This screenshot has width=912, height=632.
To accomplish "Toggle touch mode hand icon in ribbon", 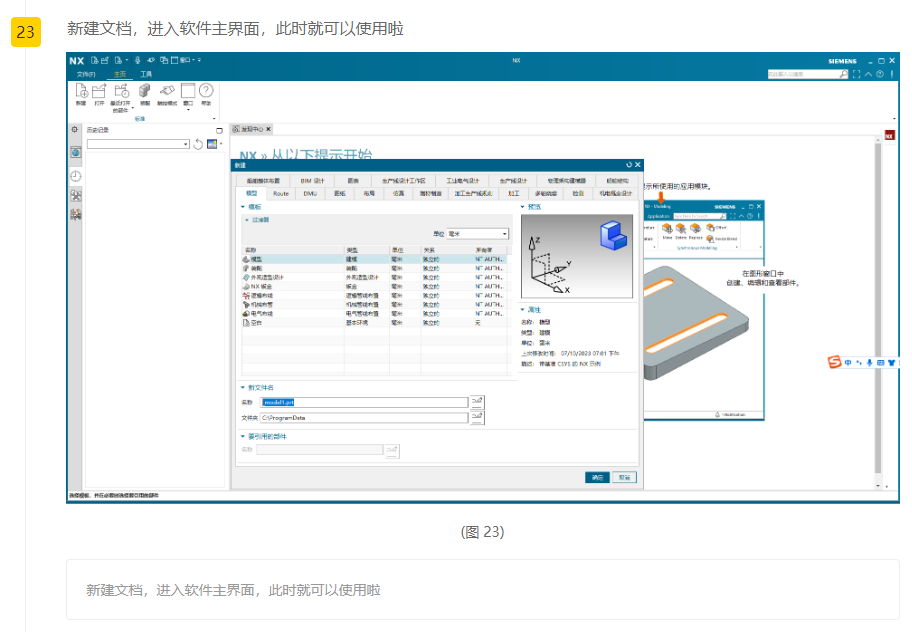I will tap(167, 91).
